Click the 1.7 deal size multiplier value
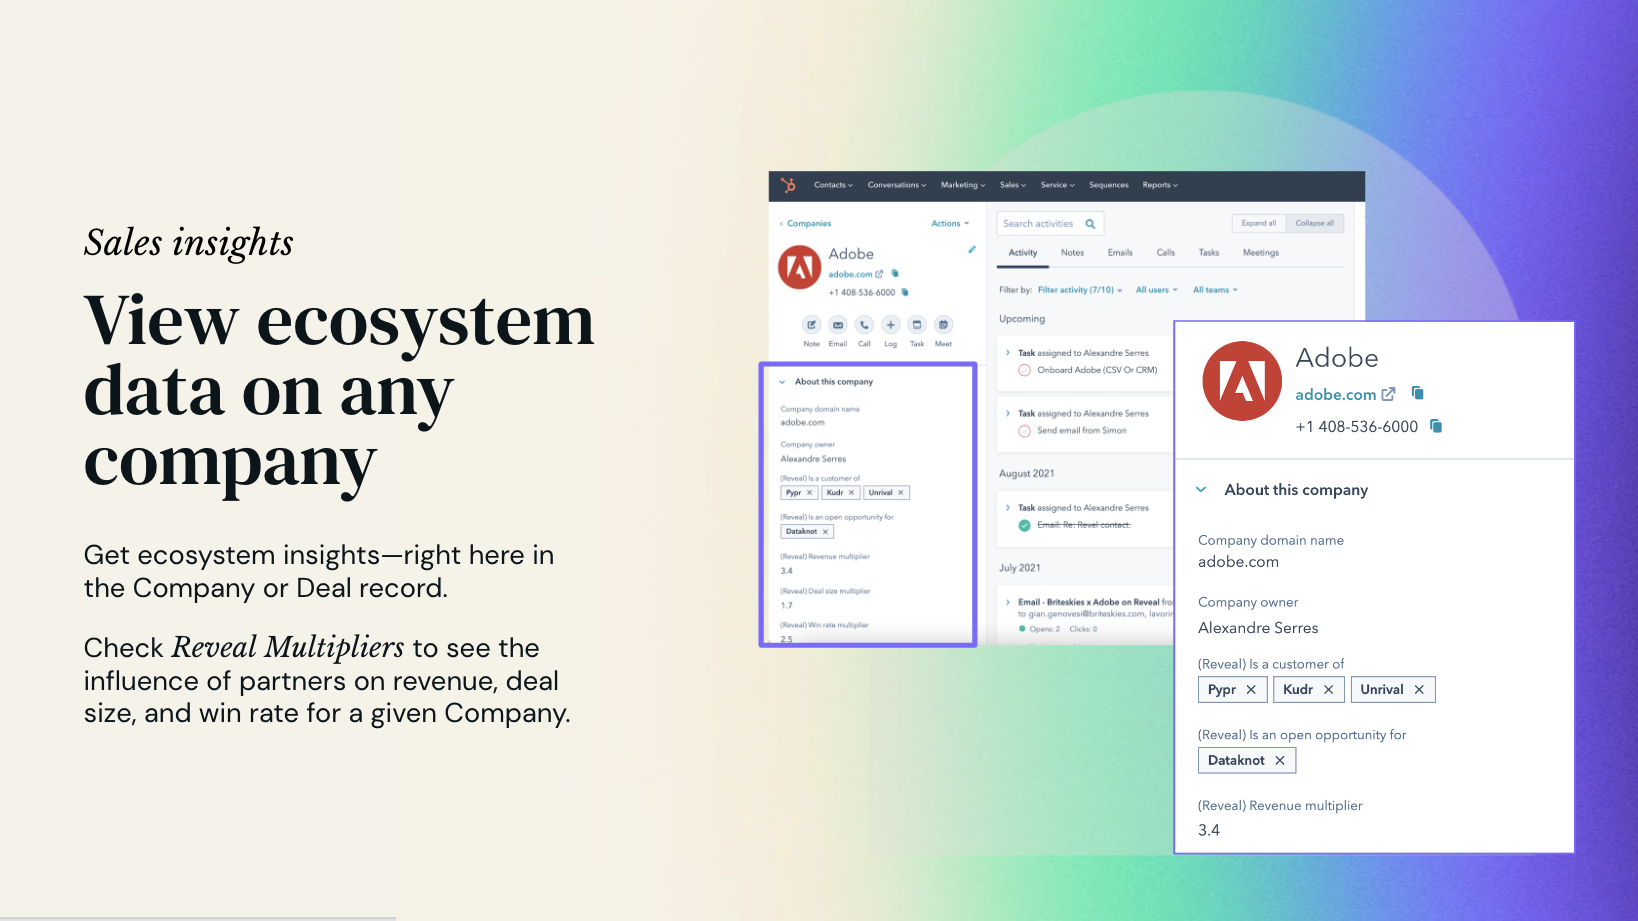Screen dimensions: 1638x921 786,605
